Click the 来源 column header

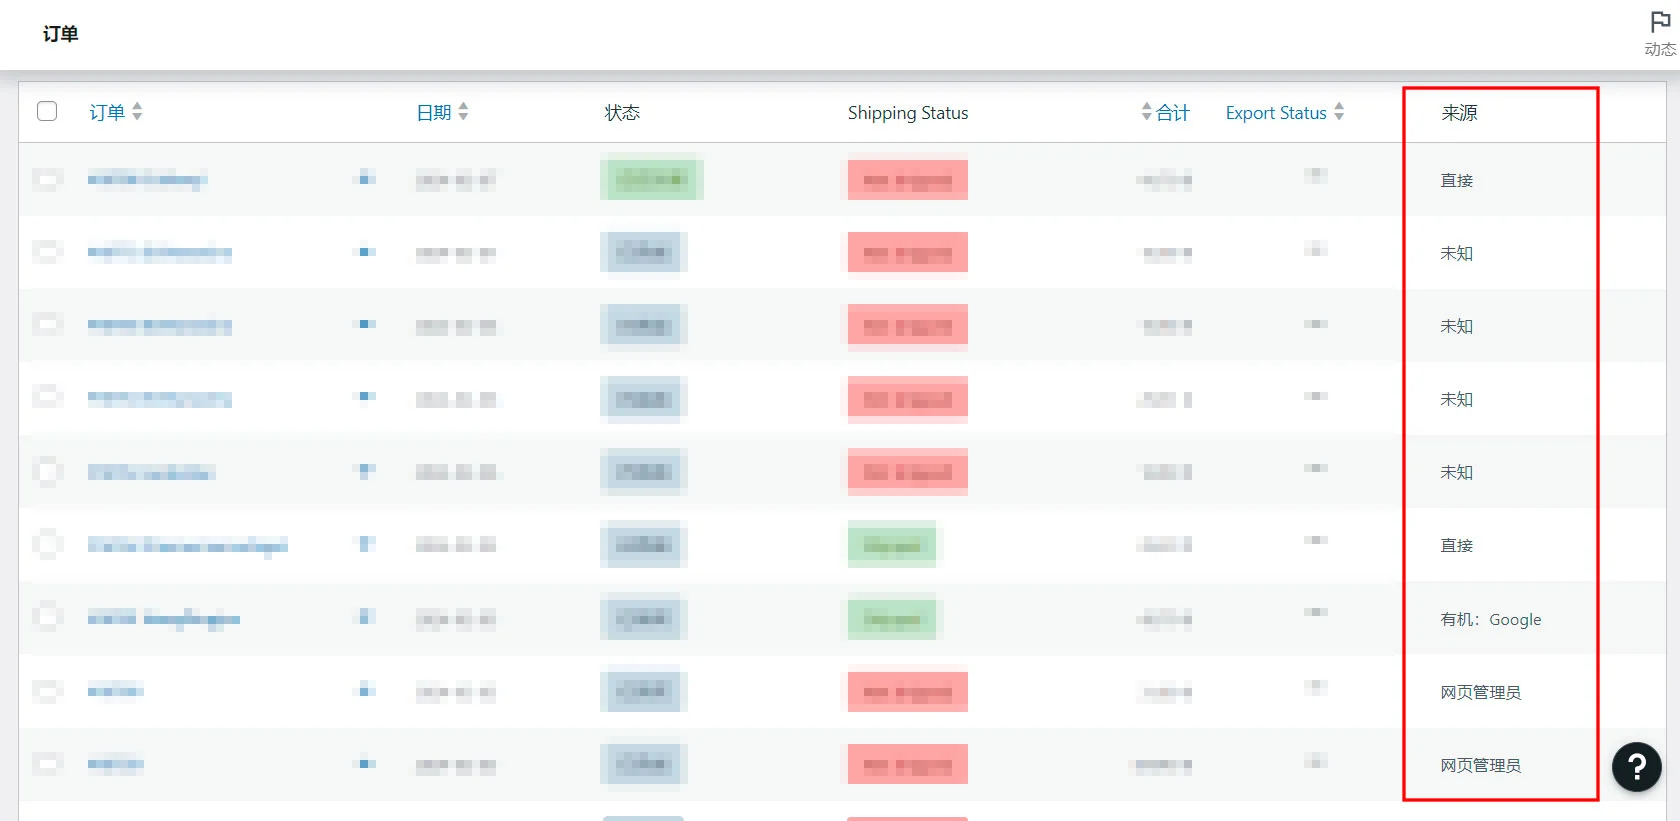coord(1459,113)
